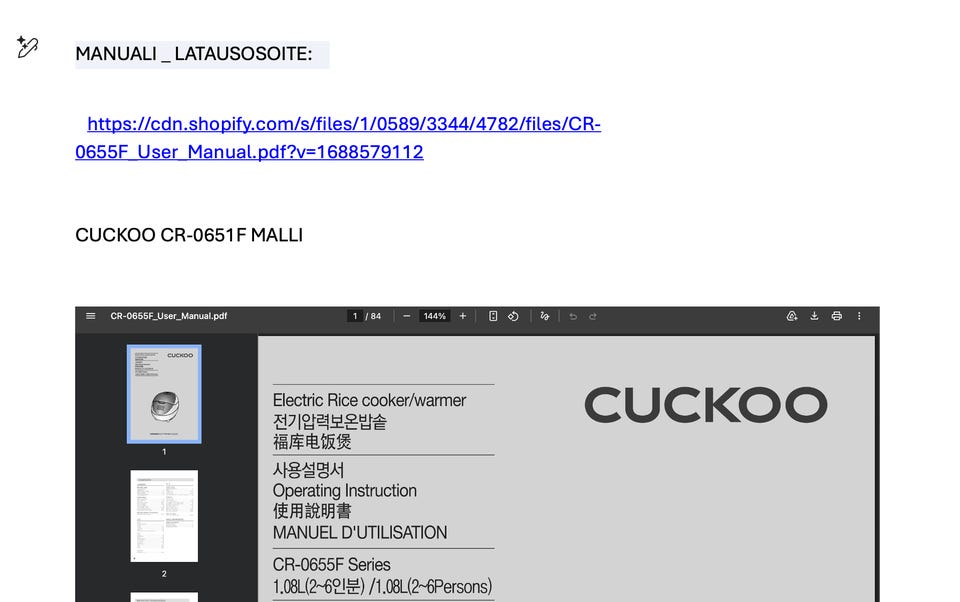This screenshot has height=602, width=960.
Task: Save the PDF to Google Drive
Action: point(792,316)
